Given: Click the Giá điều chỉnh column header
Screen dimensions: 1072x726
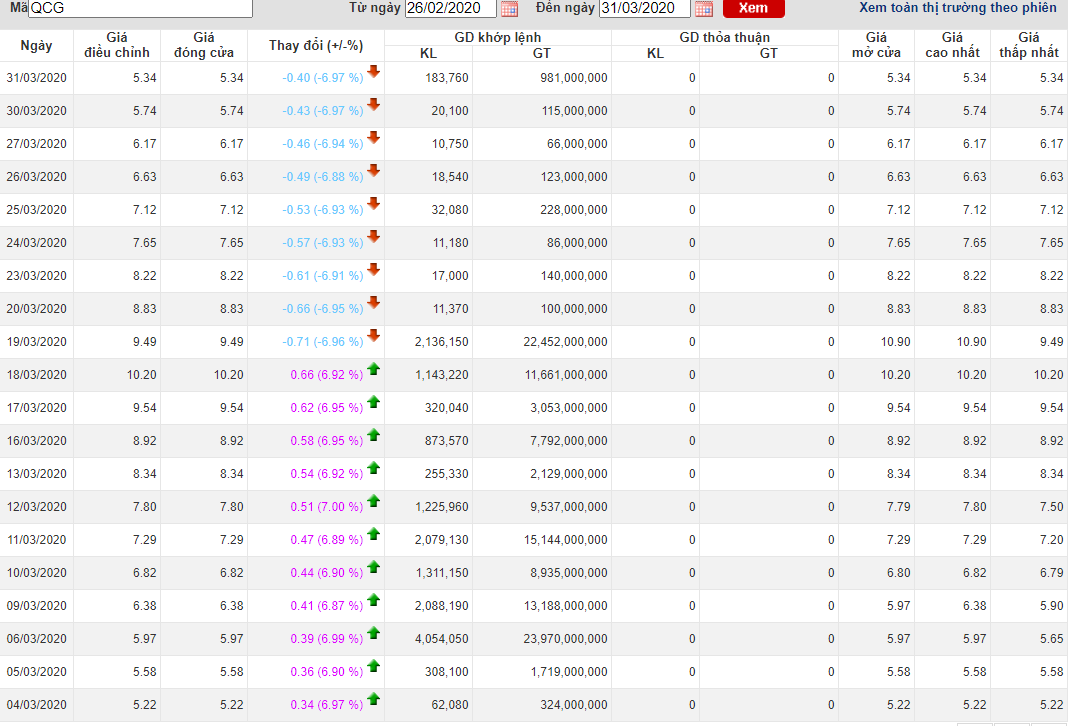Looking at the screenshot, I should [117, 45].
